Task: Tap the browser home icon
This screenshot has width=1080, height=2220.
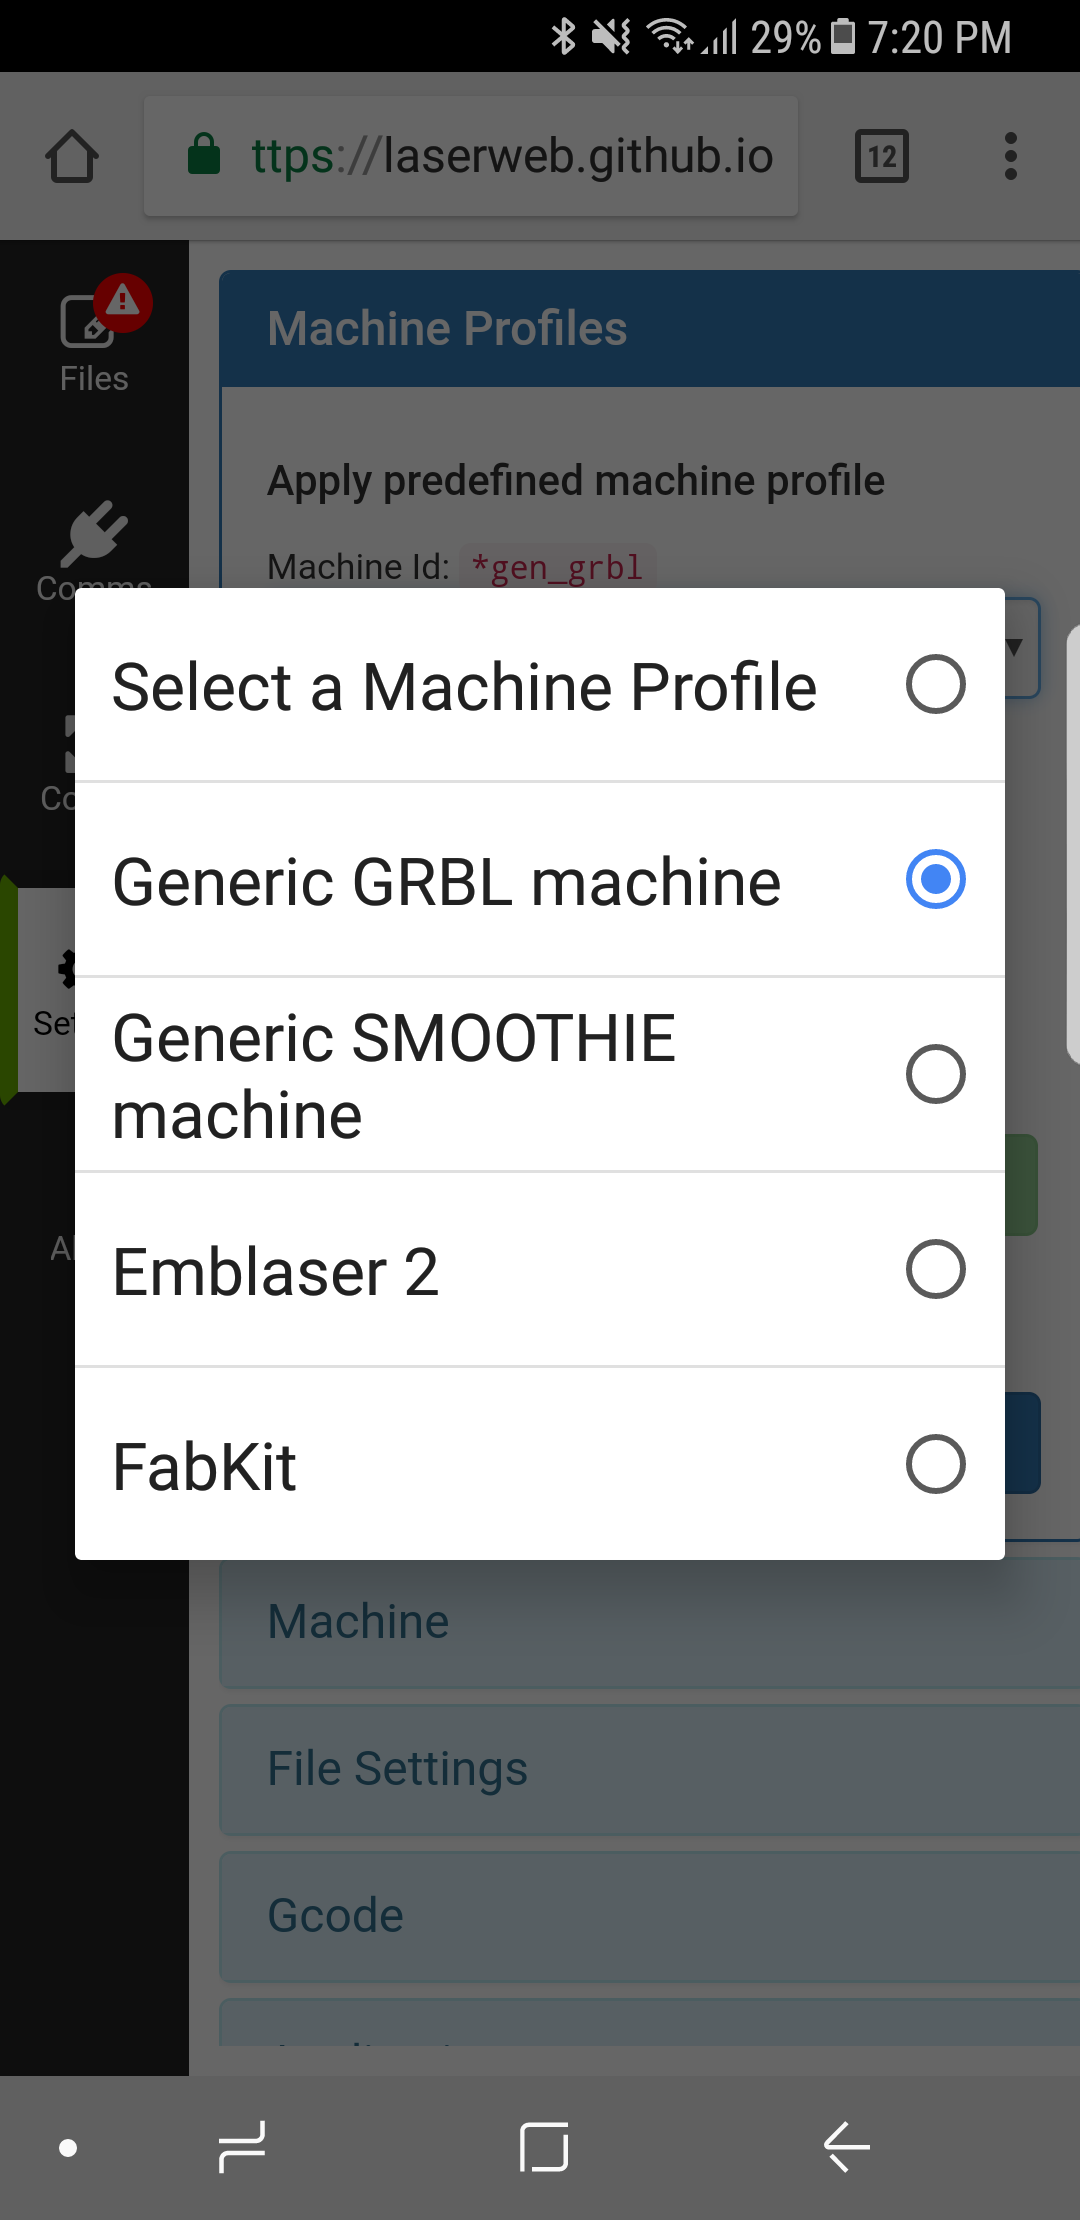Action: pyautogui.click(x=72, y=157)
